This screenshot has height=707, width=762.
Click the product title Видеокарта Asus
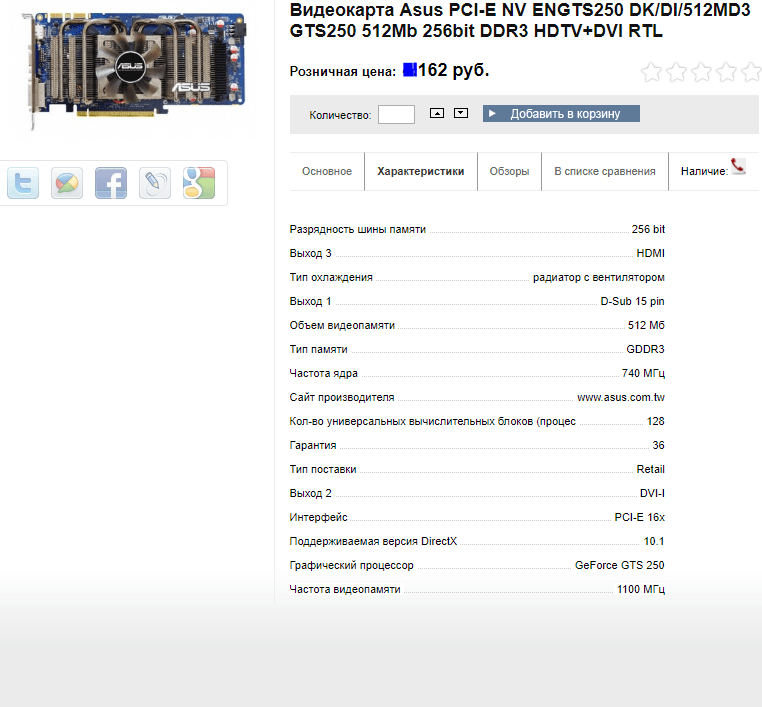coord(520,20)
